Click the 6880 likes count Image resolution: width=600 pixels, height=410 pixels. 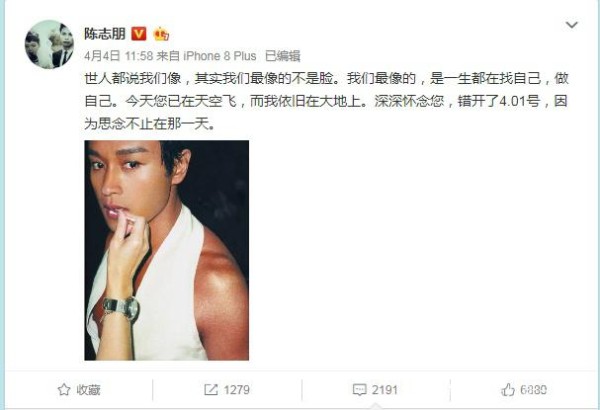point(533,390)
